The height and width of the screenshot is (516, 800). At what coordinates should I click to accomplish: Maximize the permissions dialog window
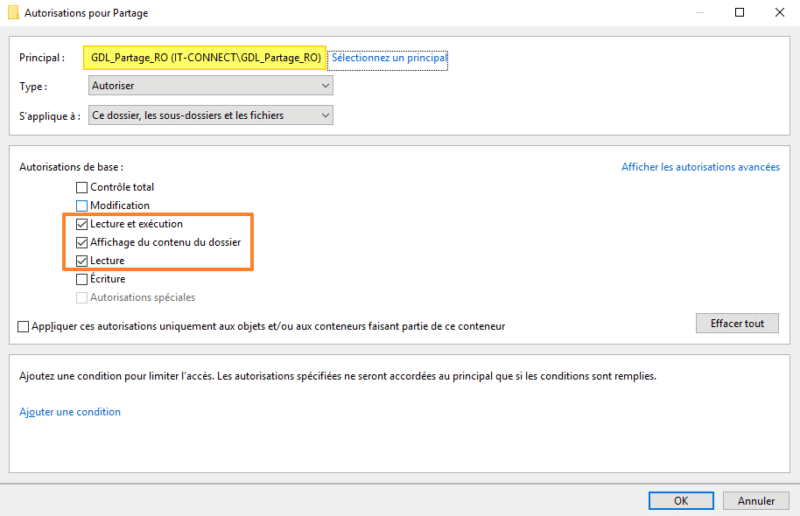point(739,12)
